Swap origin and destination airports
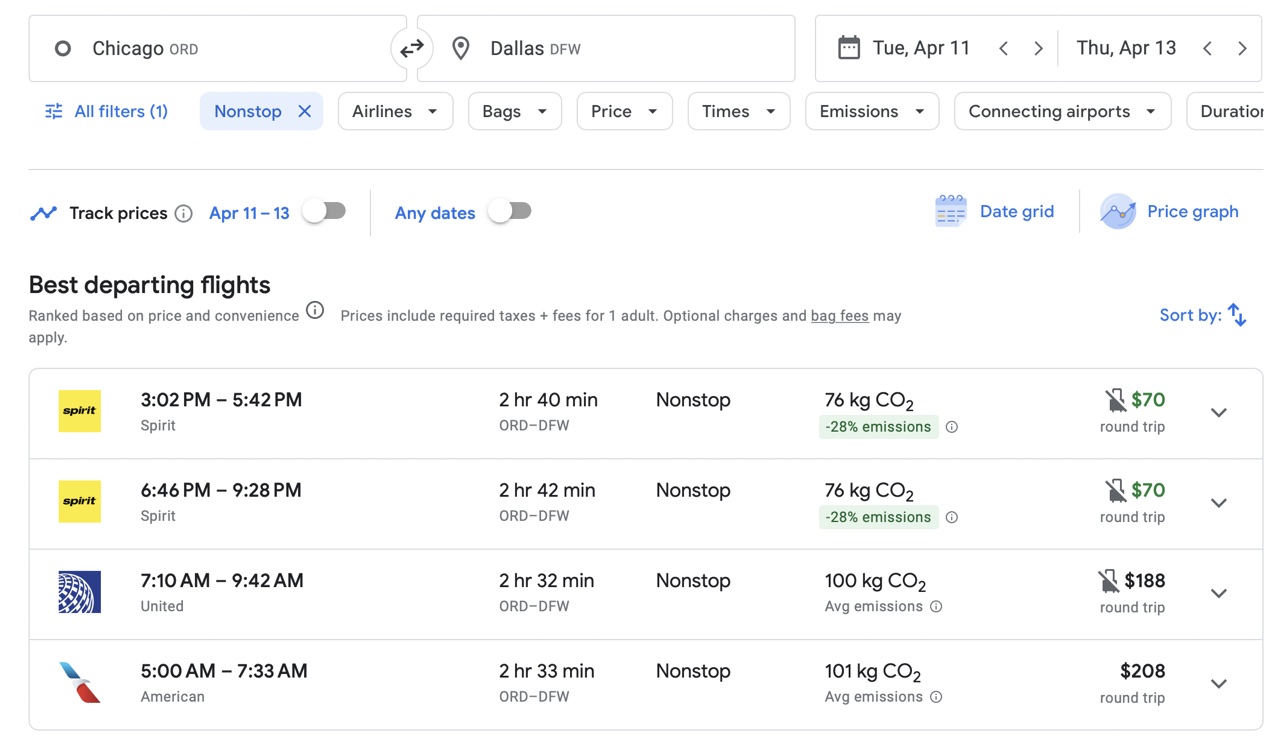This screenshot has width=1280, height=744. [412, 48]
